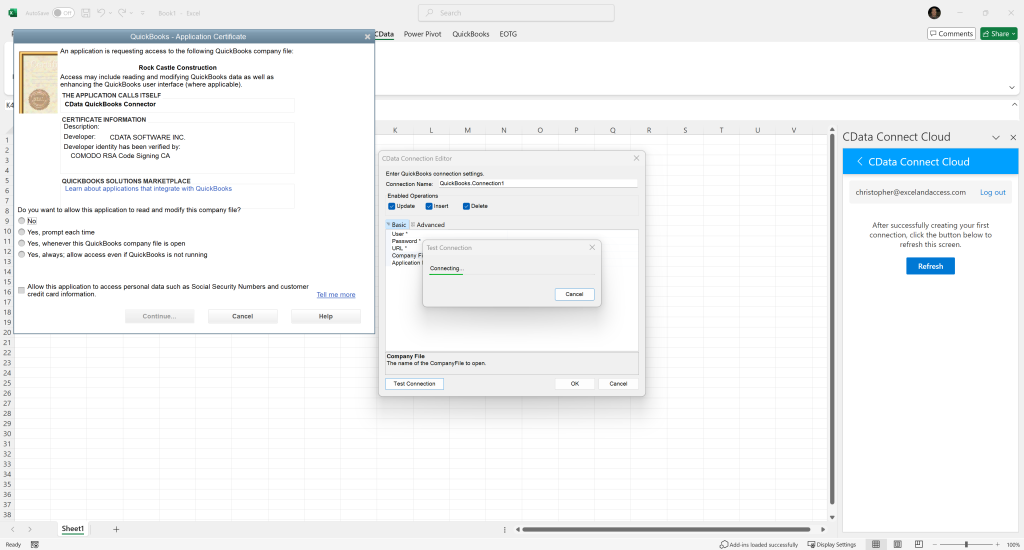Click the previous sheet navigation arrow
Viewport: 1024px width, 550px height.
(12, 529)
